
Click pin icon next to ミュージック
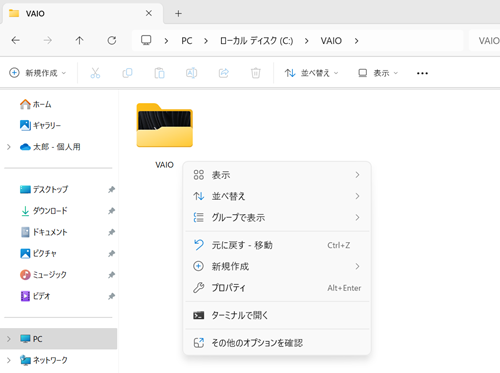click(111, 275)
